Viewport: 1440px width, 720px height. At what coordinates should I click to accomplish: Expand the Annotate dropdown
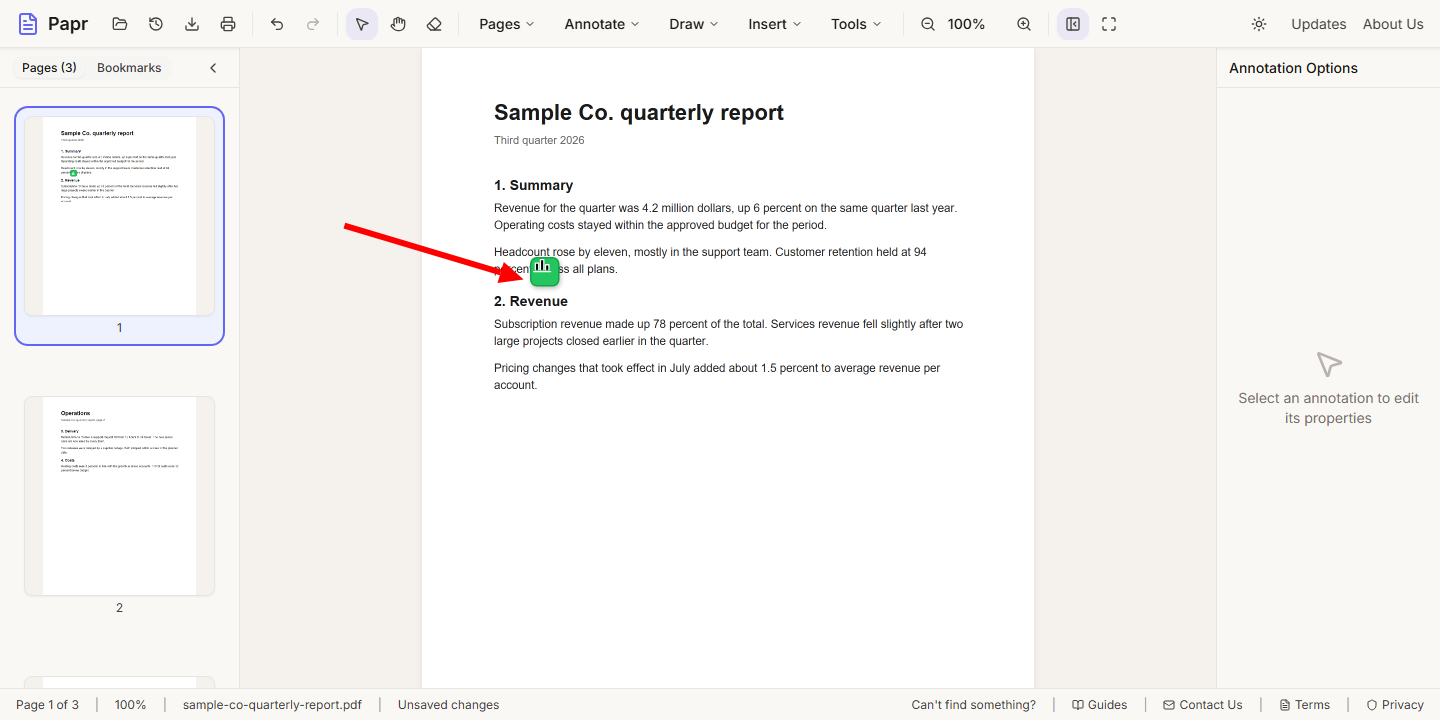pos(602,24)
